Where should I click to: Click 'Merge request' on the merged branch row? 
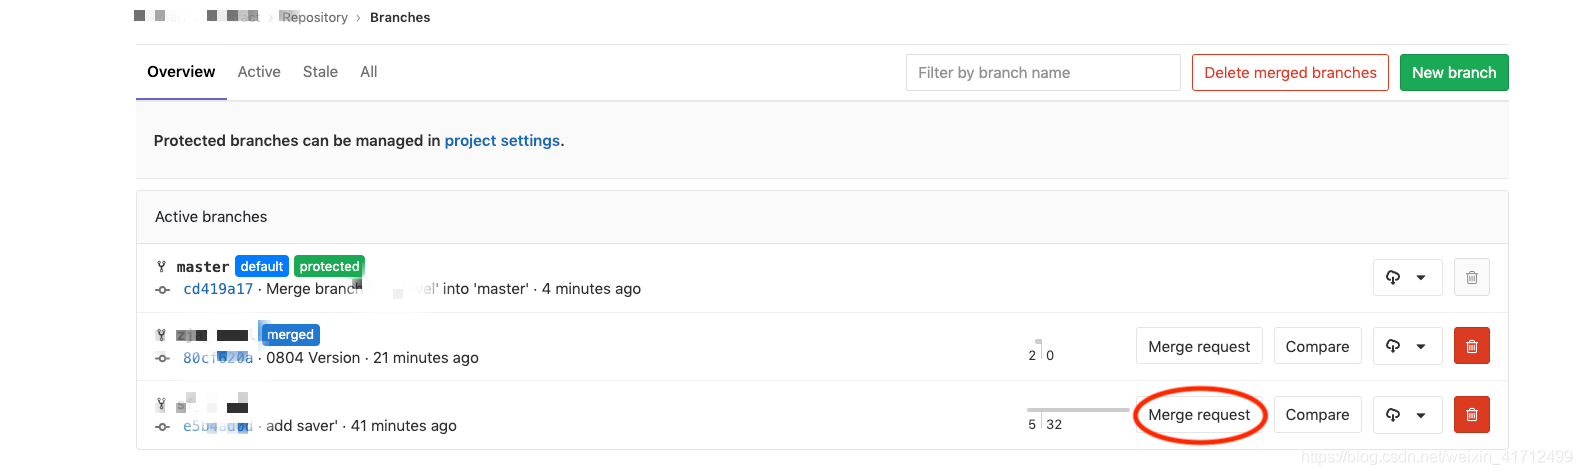(x=1199, y=346)
